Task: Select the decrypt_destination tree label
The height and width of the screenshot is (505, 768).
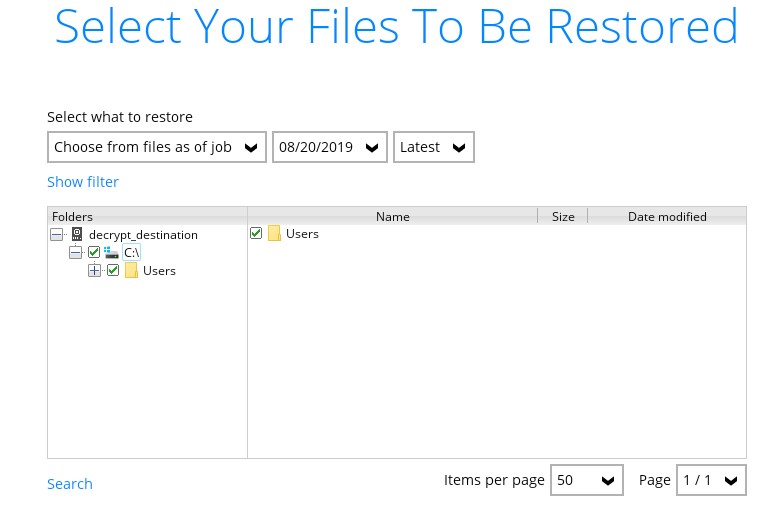Action: coord(144,235)
